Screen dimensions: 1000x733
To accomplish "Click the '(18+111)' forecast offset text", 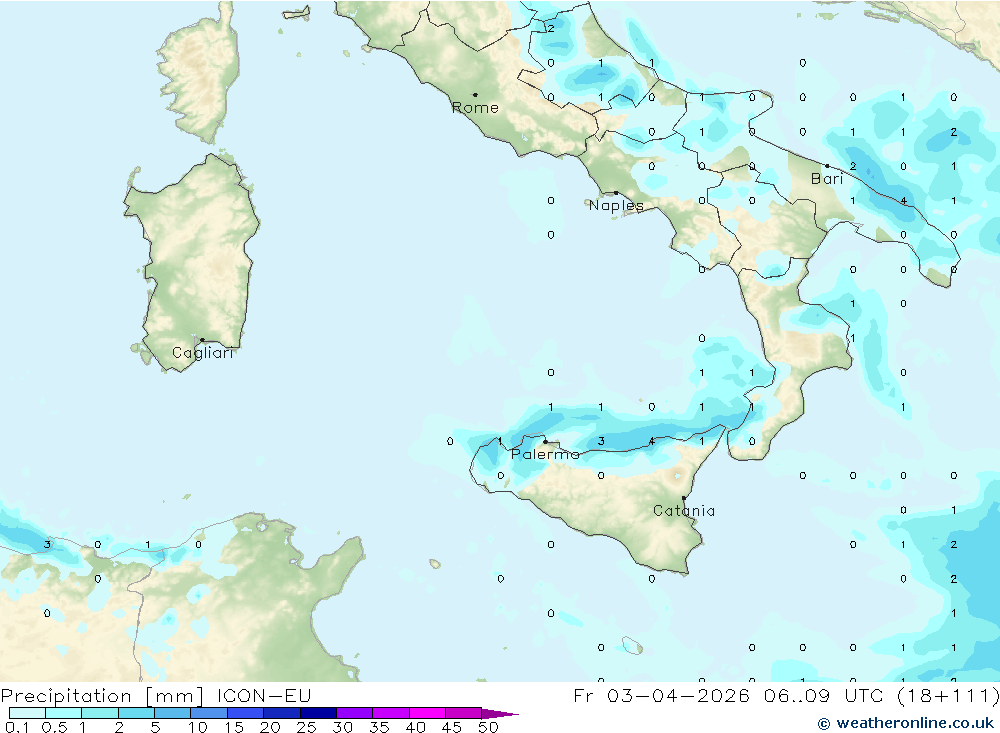I will (948, 695).
